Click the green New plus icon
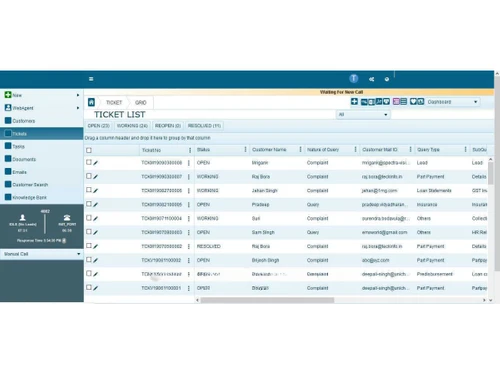Image resolution: width=500 pixels, height=375 pixels. 8,95
